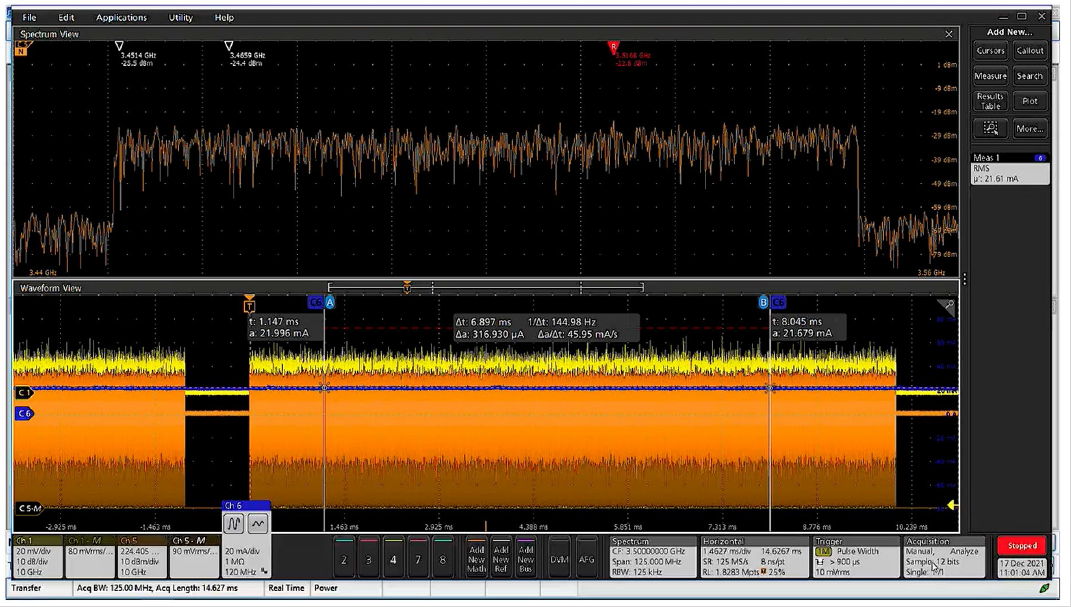Select the high-res waveform icon in Ch 6 popup

click(258, 523)
